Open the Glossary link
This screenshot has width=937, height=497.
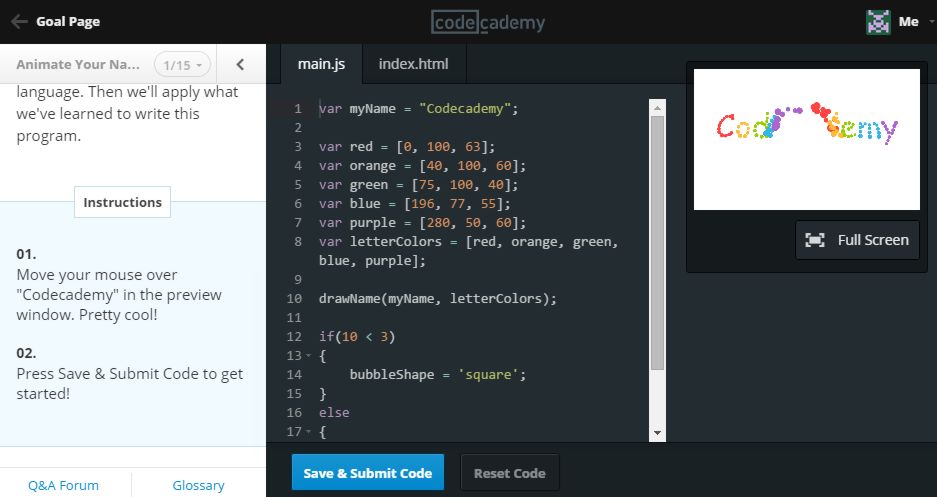pos(198,485)
